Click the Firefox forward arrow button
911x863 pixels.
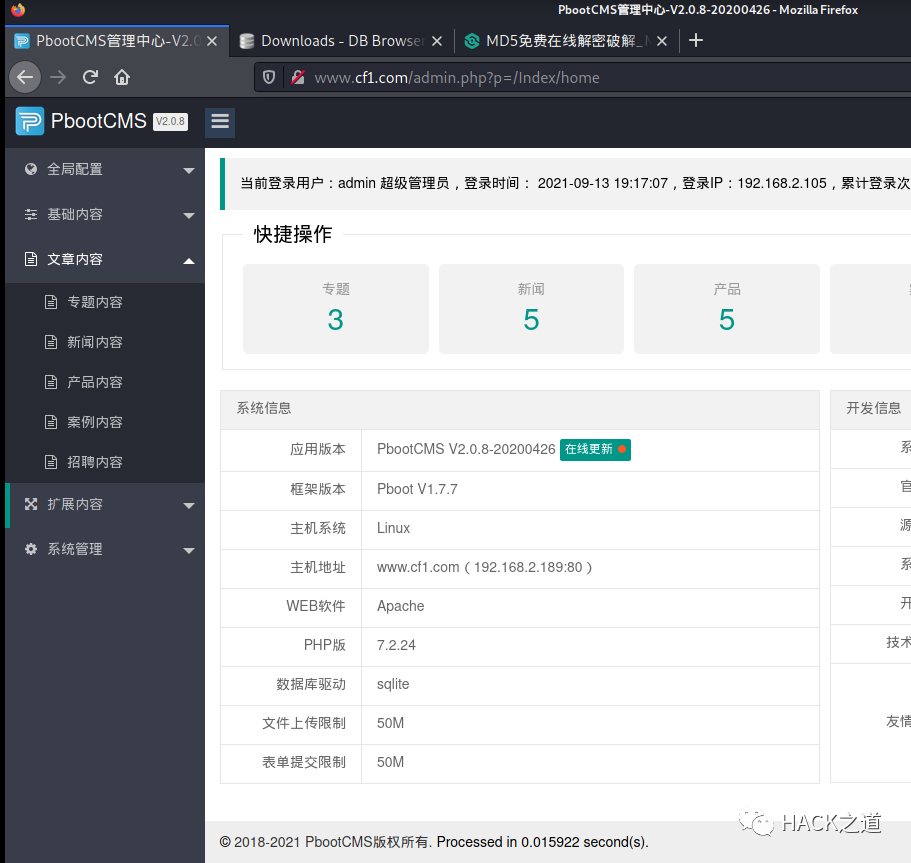click(x=58, y=77)
